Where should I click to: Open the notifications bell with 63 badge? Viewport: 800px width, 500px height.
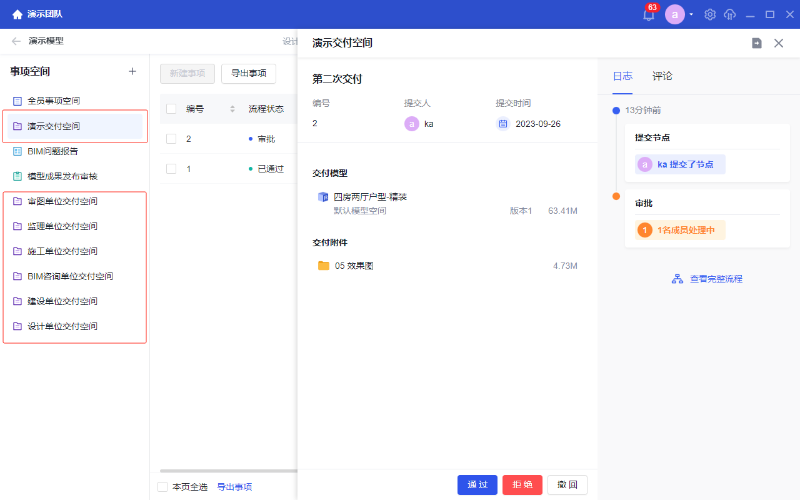[x=648, y=15]
